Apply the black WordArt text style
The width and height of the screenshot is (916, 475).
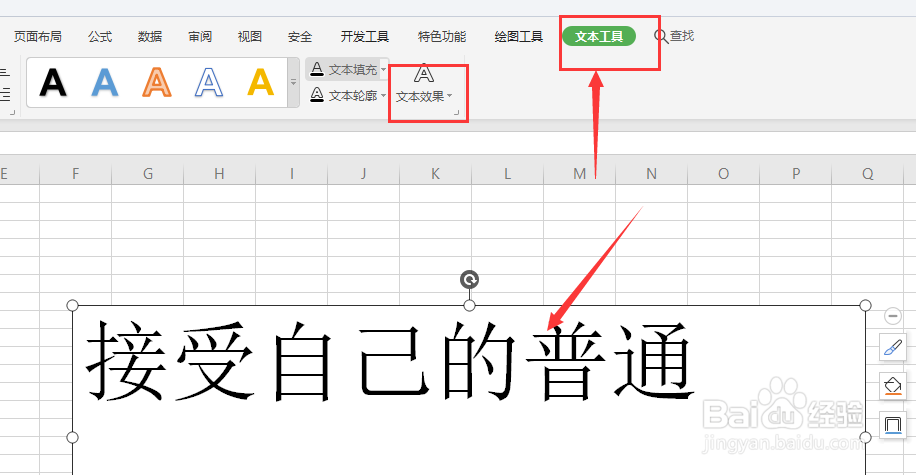[x=53, y=82]
